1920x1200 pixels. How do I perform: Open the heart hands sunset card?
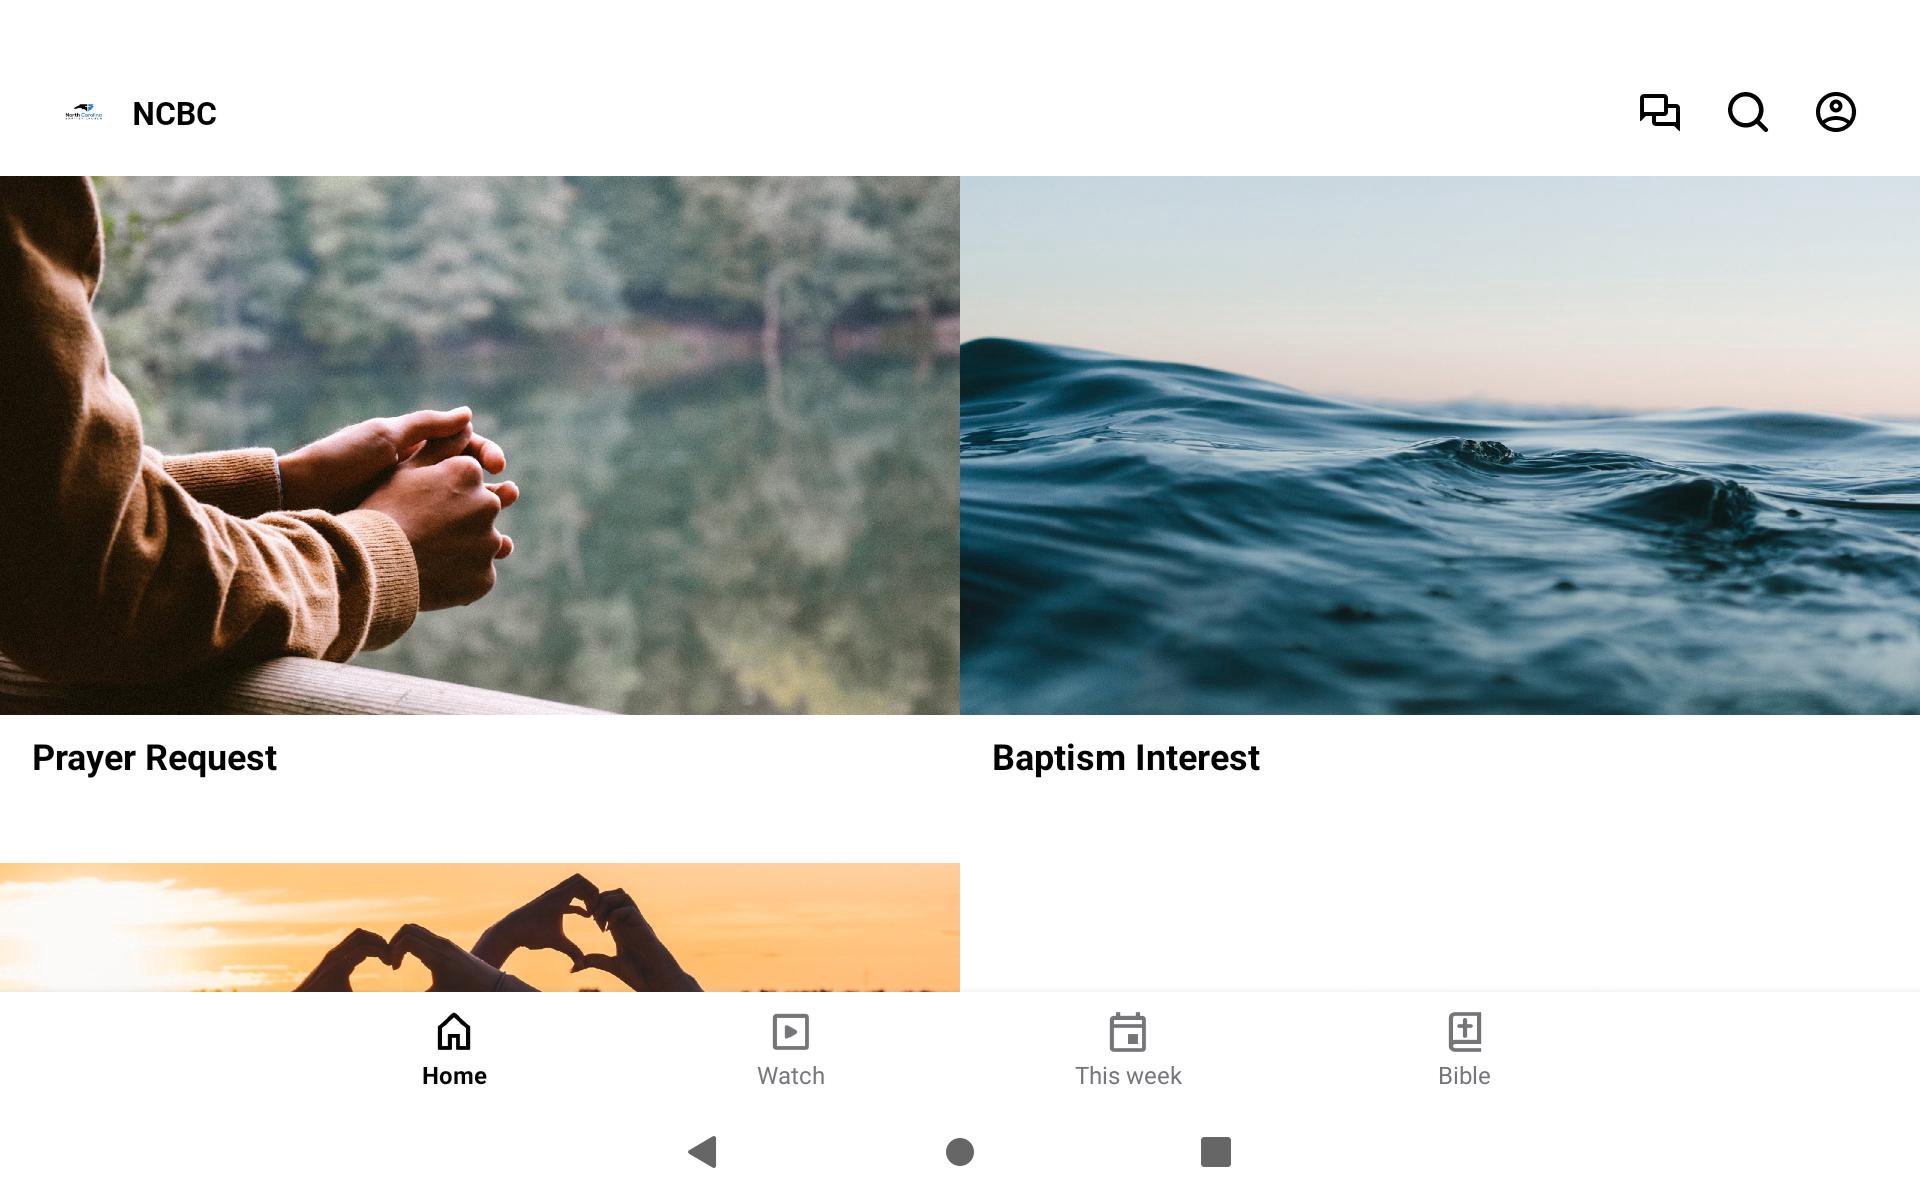(480, 927)
